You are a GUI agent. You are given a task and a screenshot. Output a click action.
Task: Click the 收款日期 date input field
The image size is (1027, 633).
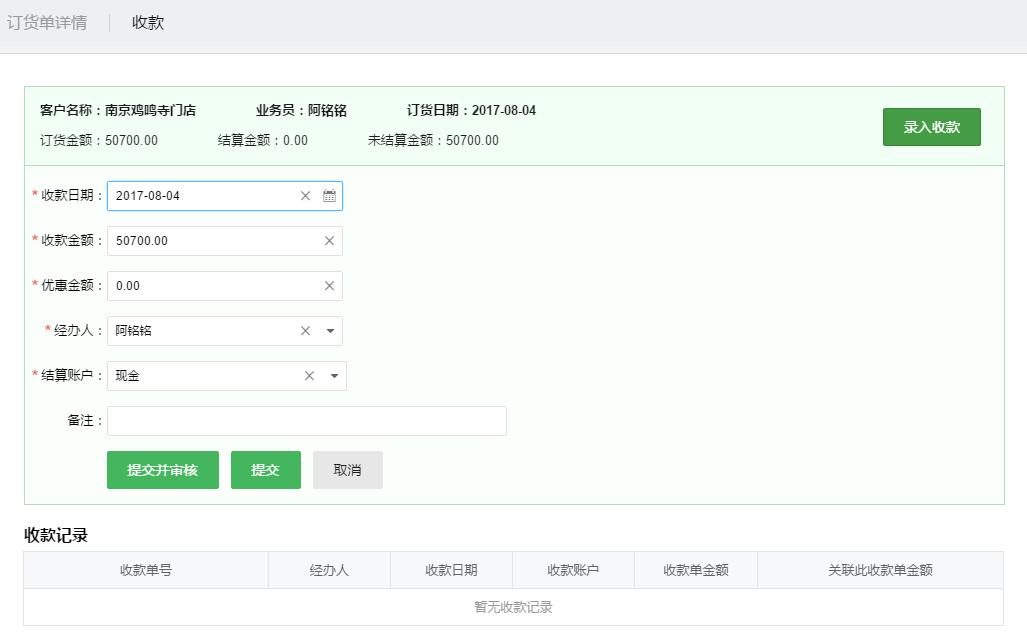(200, 196)
